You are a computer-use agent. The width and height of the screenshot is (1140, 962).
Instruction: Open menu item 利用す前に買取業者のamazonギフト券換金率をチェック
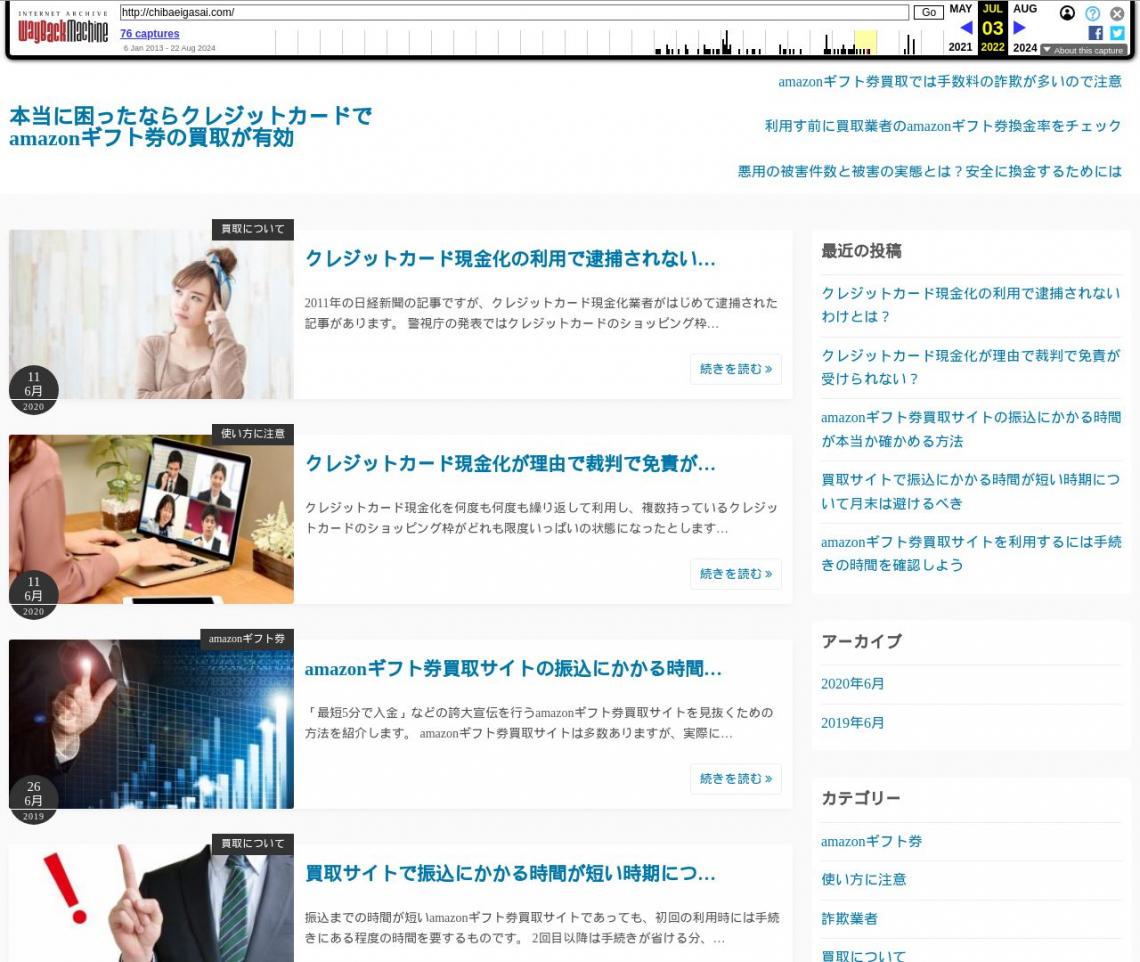pyautogui.click(x=943, y=126)
